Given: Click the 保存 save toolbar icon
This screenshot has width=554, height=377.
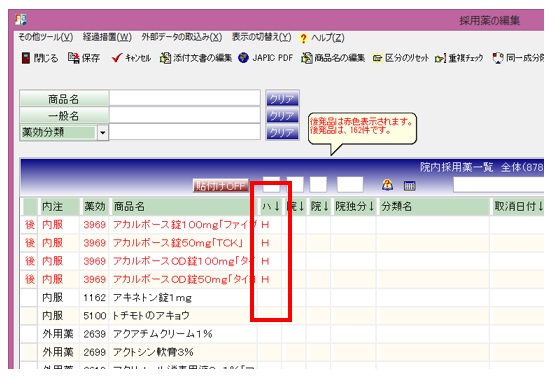Looking at the screenshot, I should (x=73, y=58).
